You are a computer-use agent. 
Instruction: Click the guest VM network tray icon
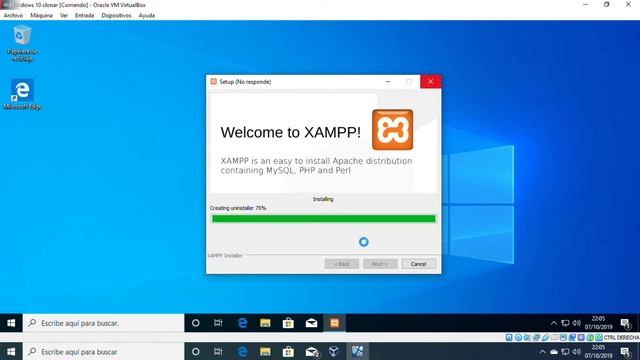click(565, 323)
